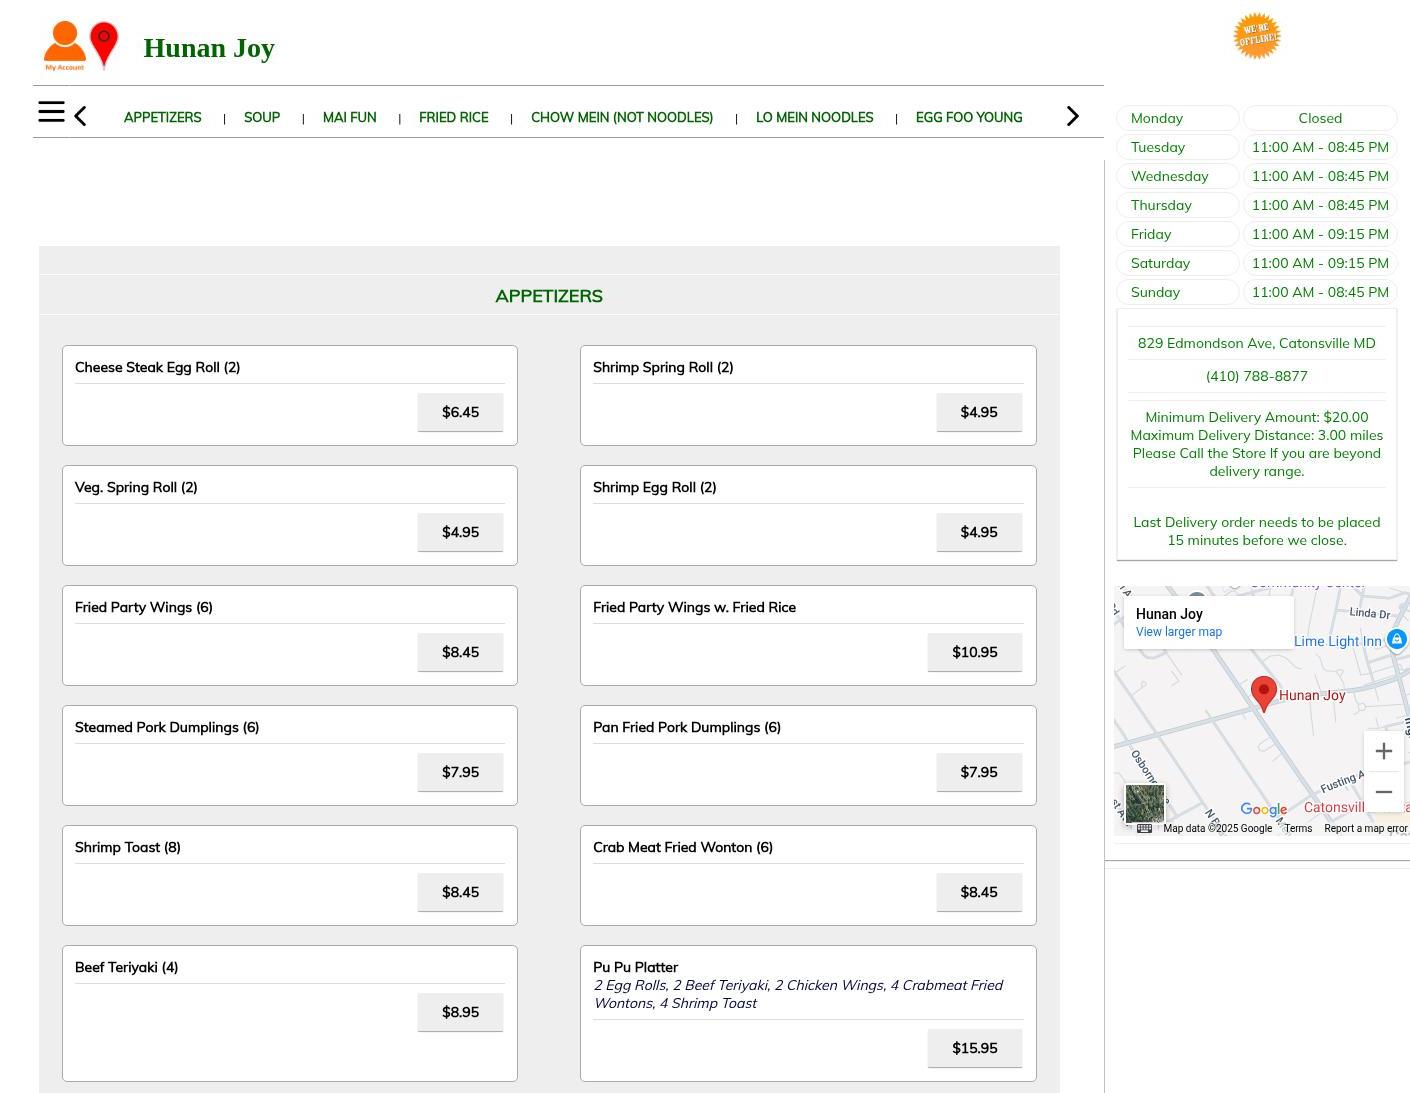
Task: Click View larger map link
Action: (1178, 632)
